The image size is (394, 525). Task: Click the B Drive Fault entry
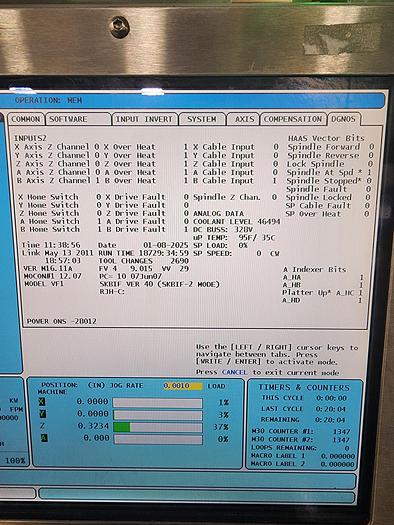[x=147, y=230]
